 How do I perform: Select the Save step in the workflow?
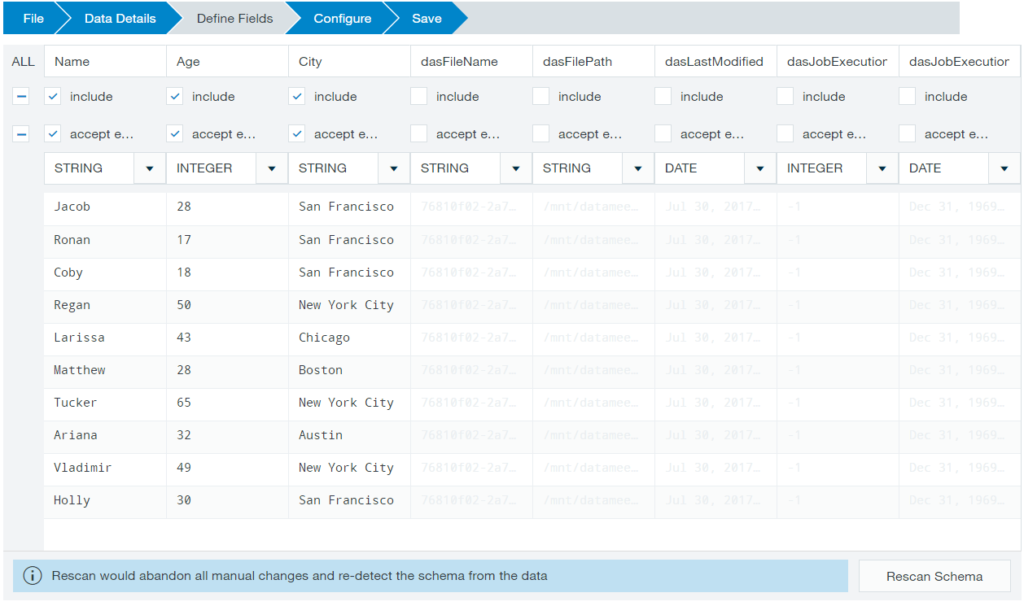[424, 17]
